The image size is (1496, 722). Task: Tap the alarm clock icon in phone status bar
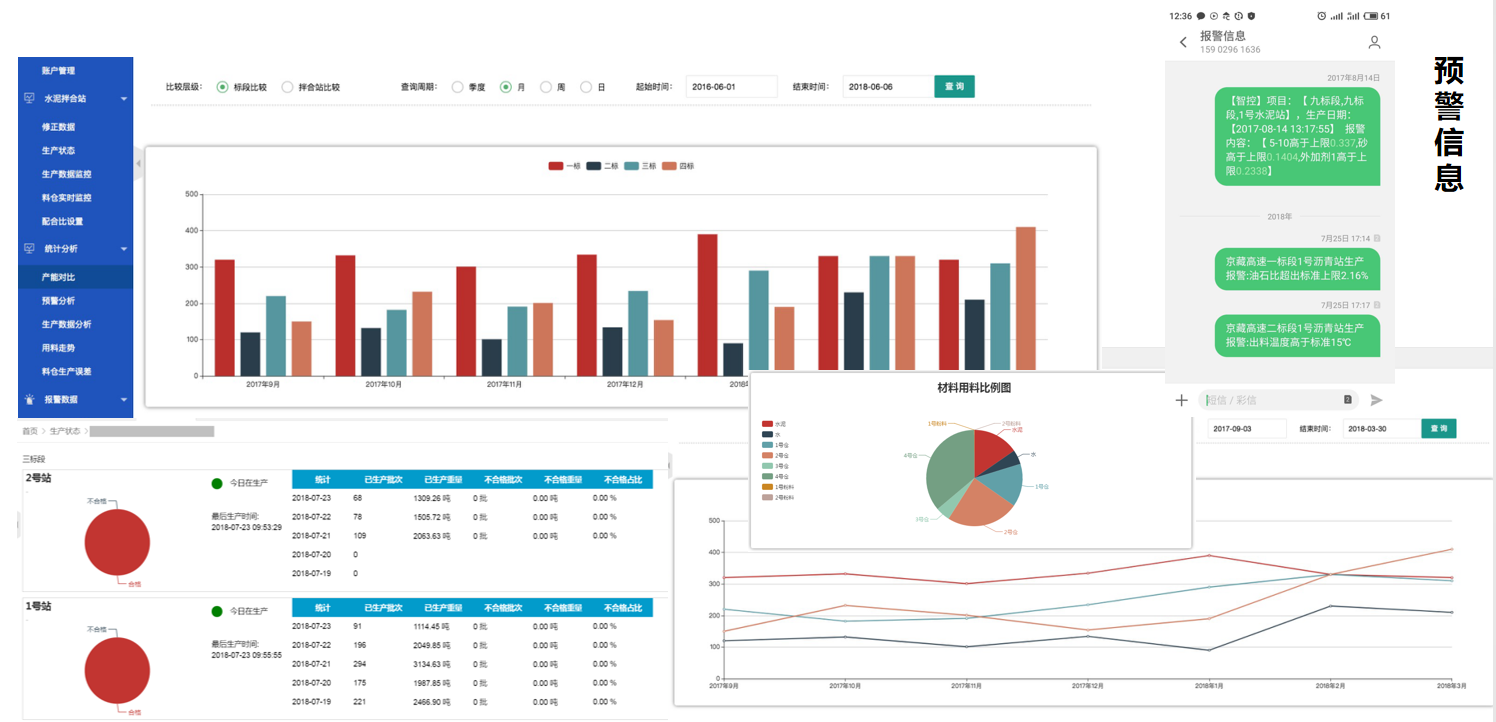click(1321, 16)
